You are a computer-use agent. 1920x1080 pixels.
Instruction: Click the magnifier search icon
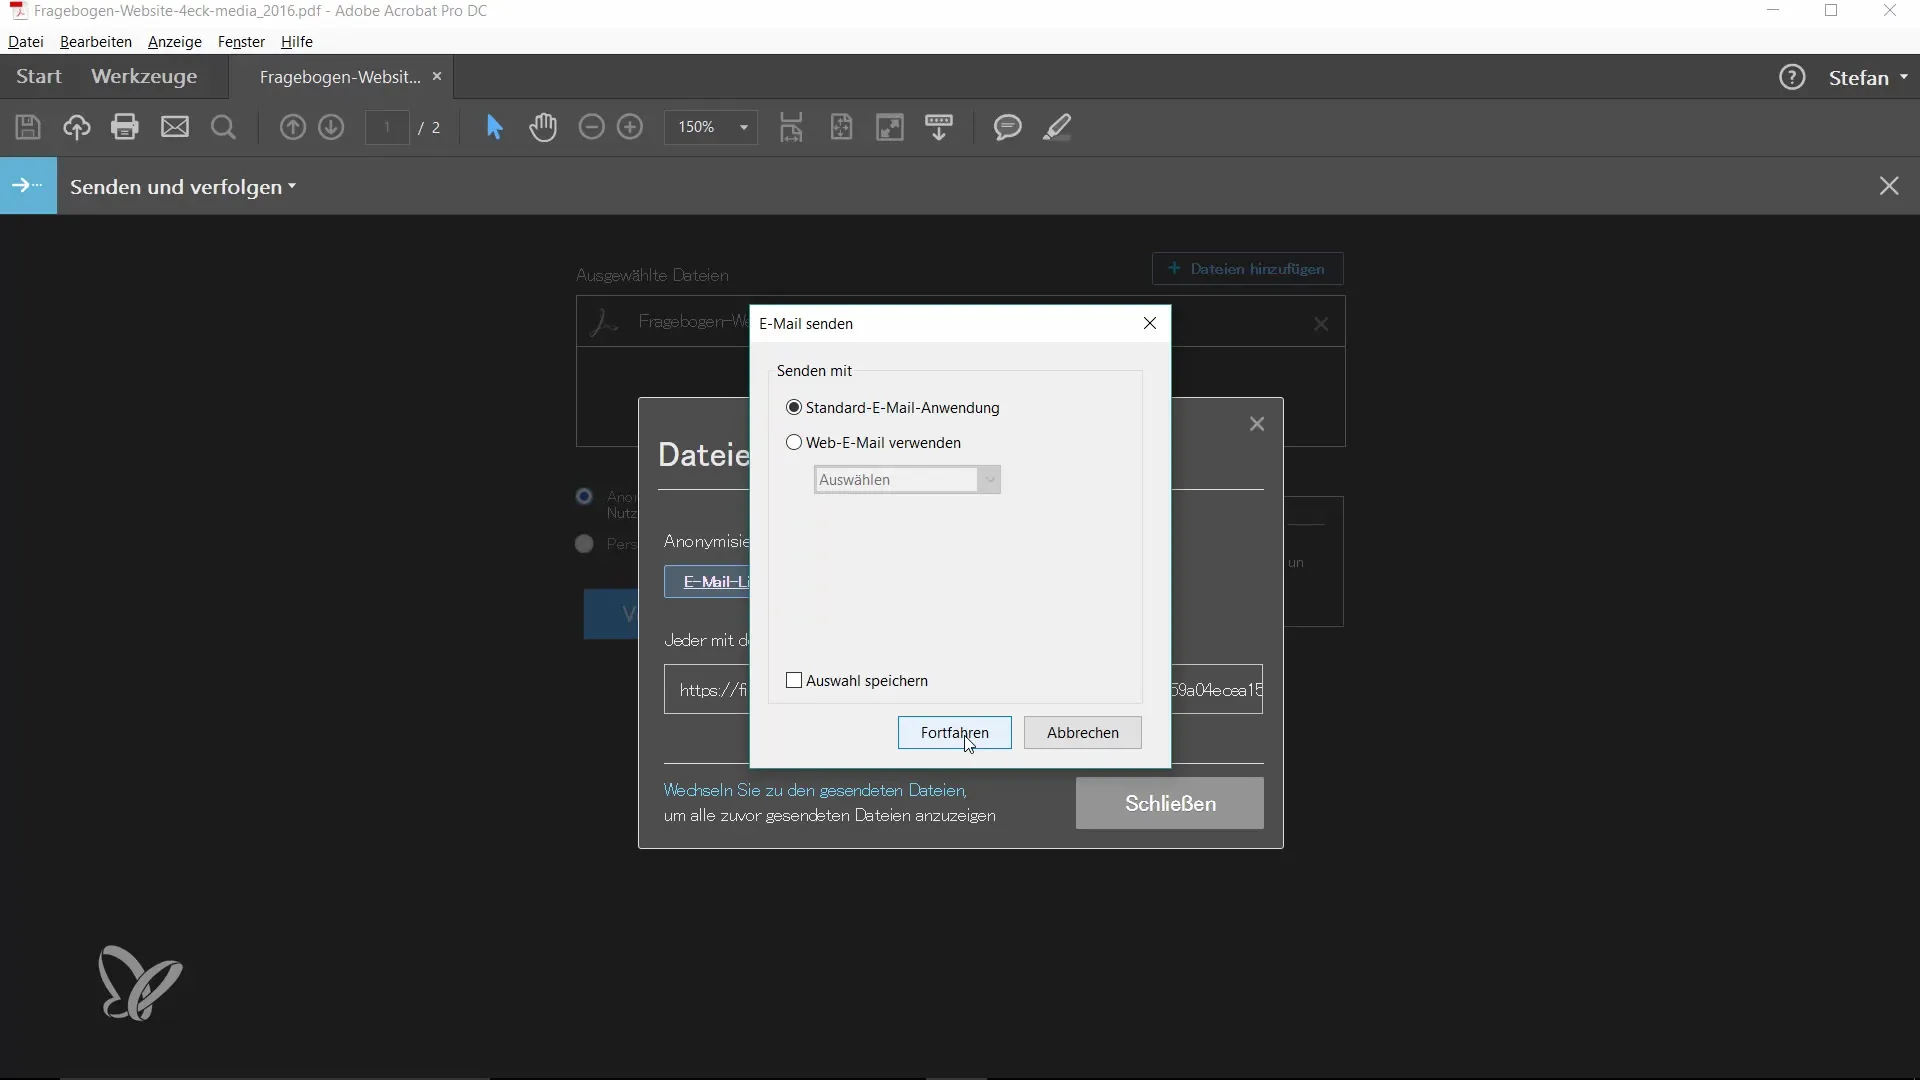pyautogui.click(x=224, y=127)
